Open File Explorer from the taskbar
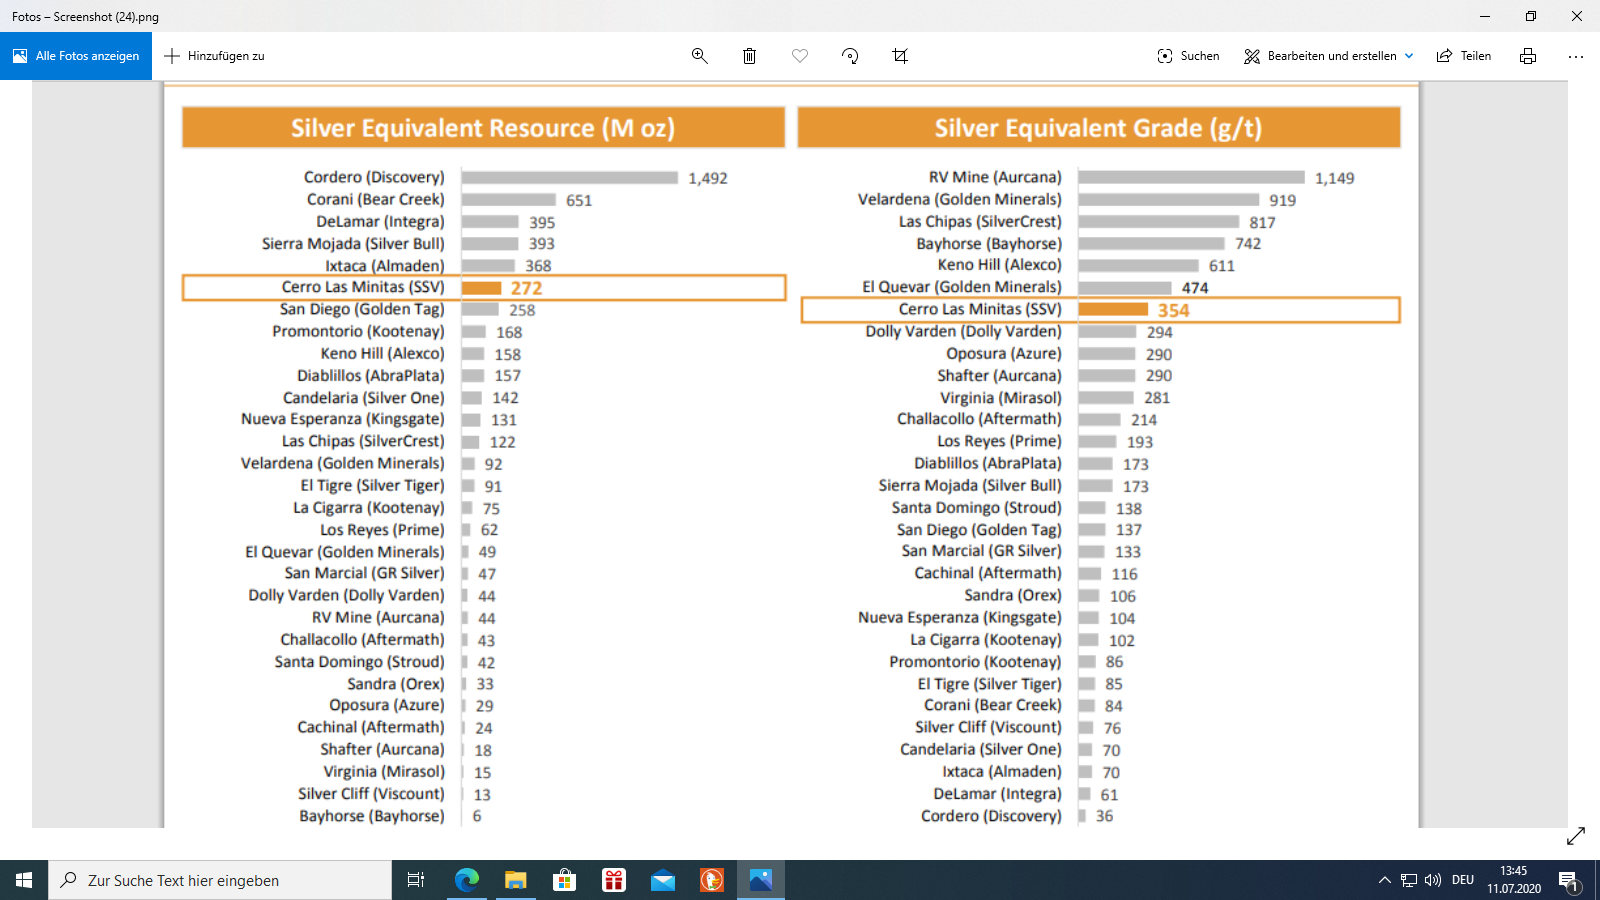 515,880
